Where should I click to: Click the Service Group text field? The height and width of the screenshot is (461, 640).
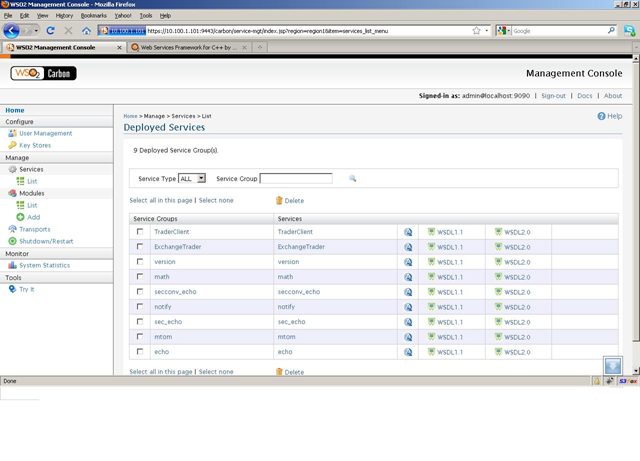[296, 178]
